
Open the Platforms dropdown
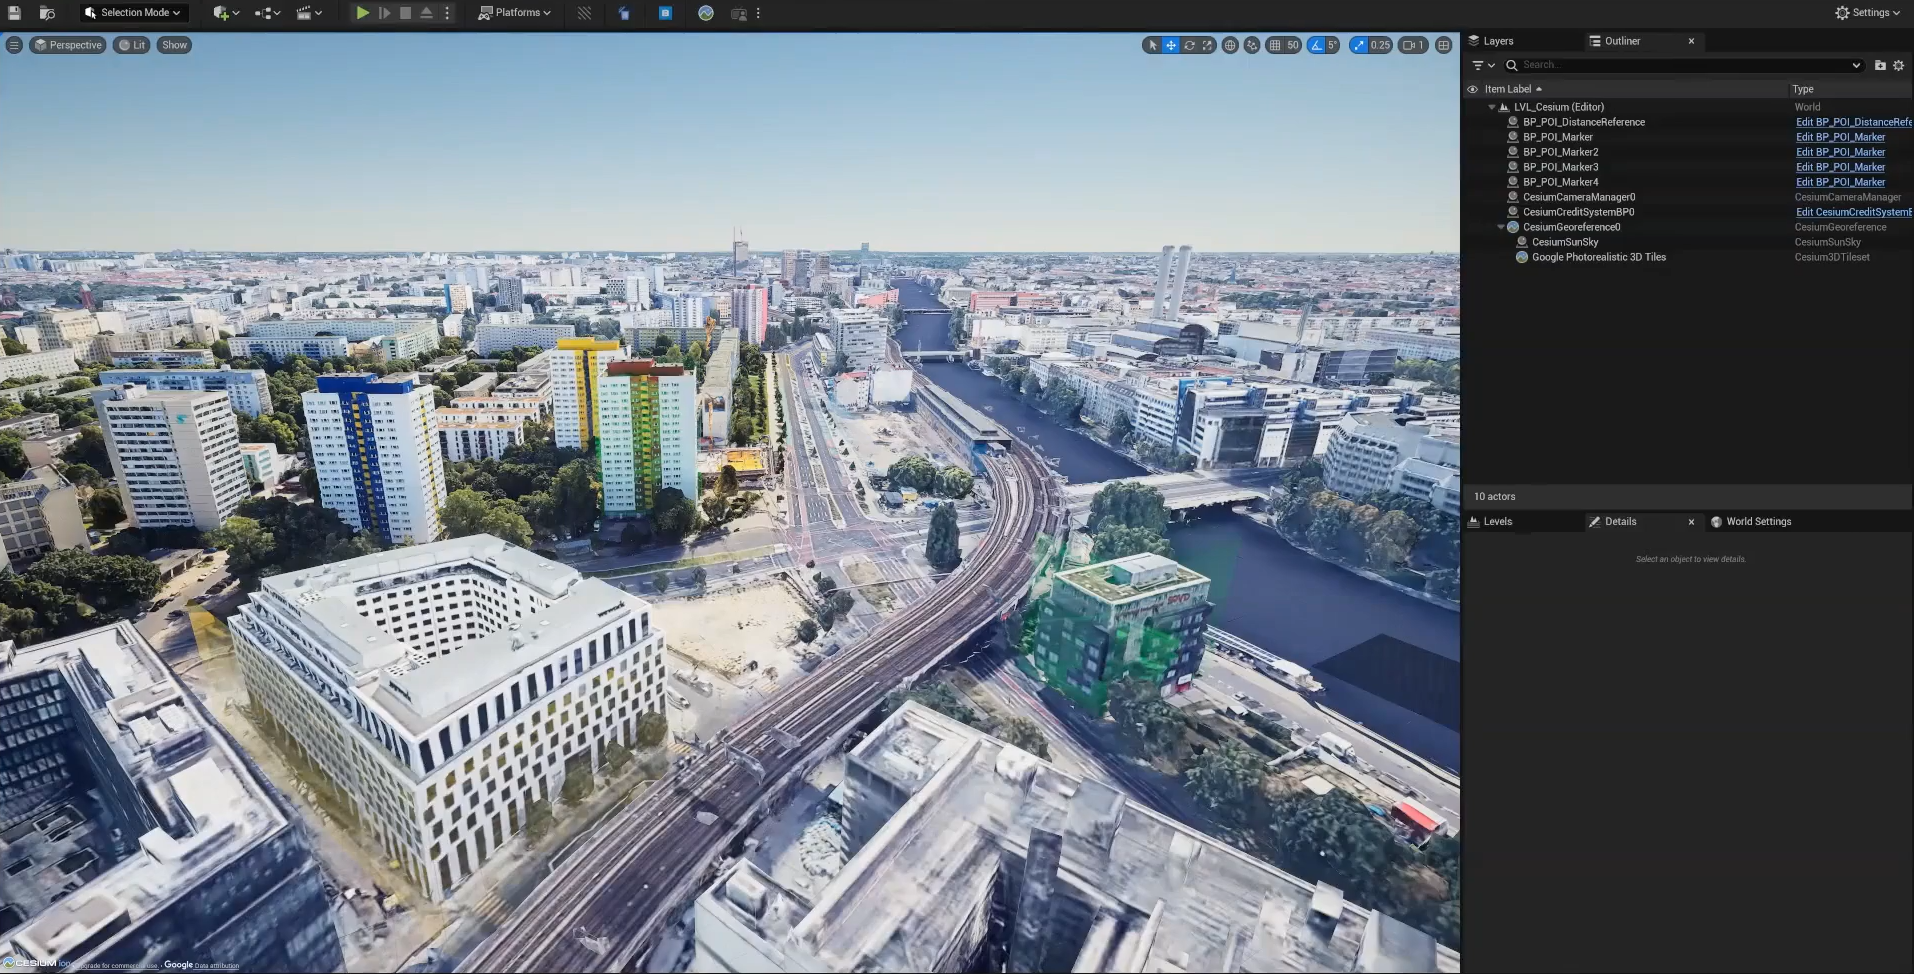pos(515,13)
